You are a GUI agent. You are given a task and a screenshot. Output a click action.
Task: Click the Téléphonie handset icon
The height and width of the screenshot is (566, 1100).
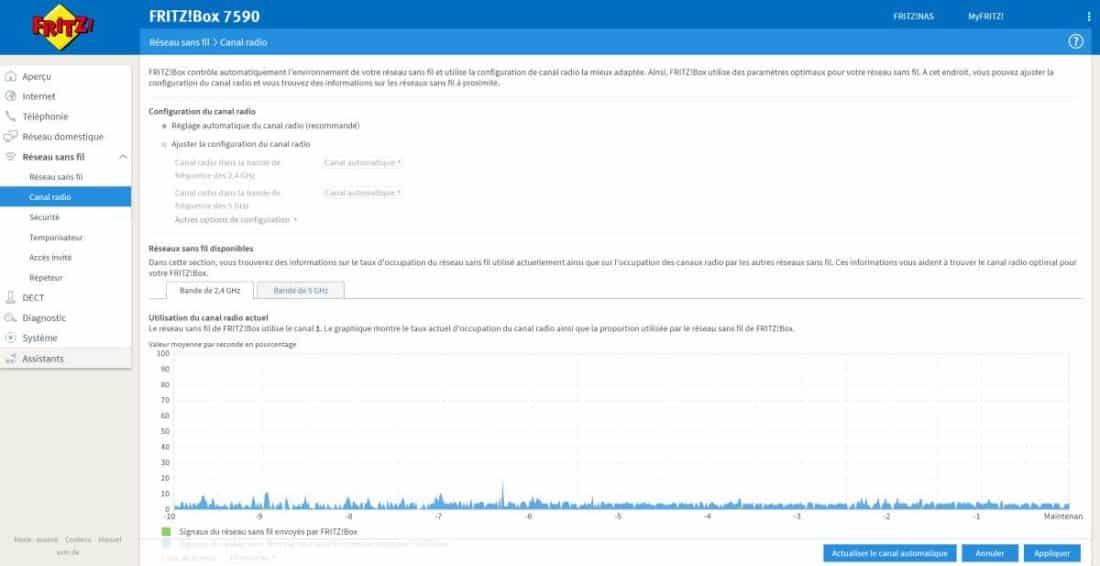click(11, 116)
